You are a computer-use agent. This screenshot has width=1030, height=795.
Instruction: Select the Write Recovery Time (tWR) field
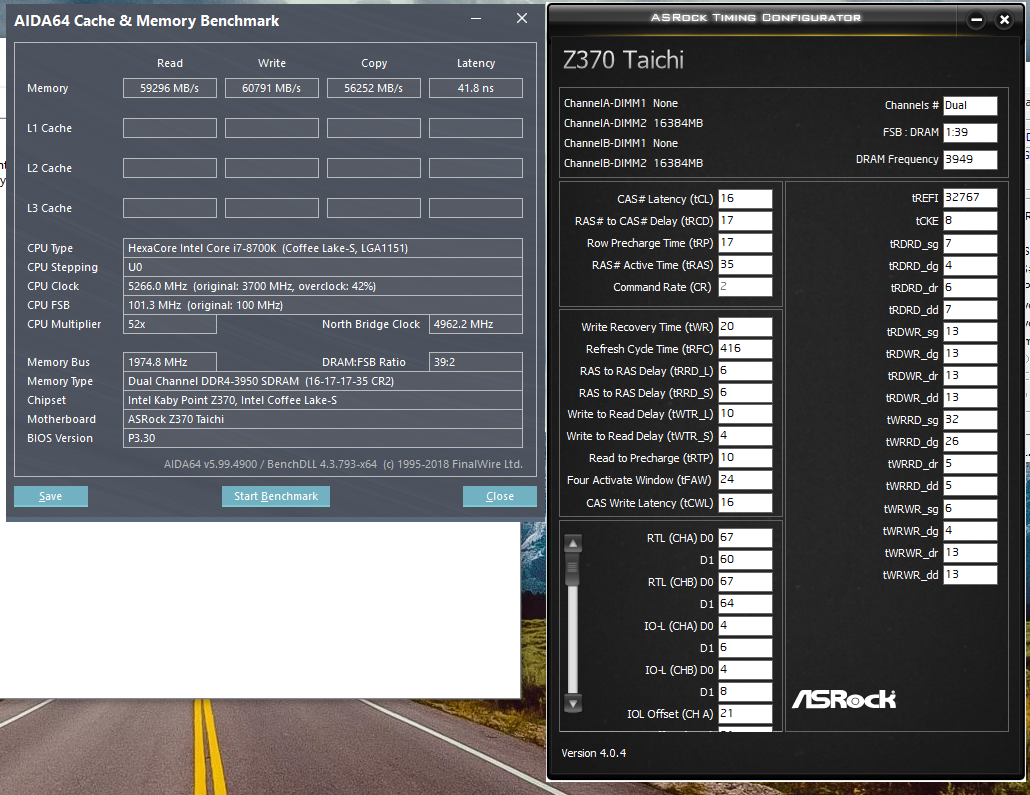pyautogui.click(x=745, y=327)
